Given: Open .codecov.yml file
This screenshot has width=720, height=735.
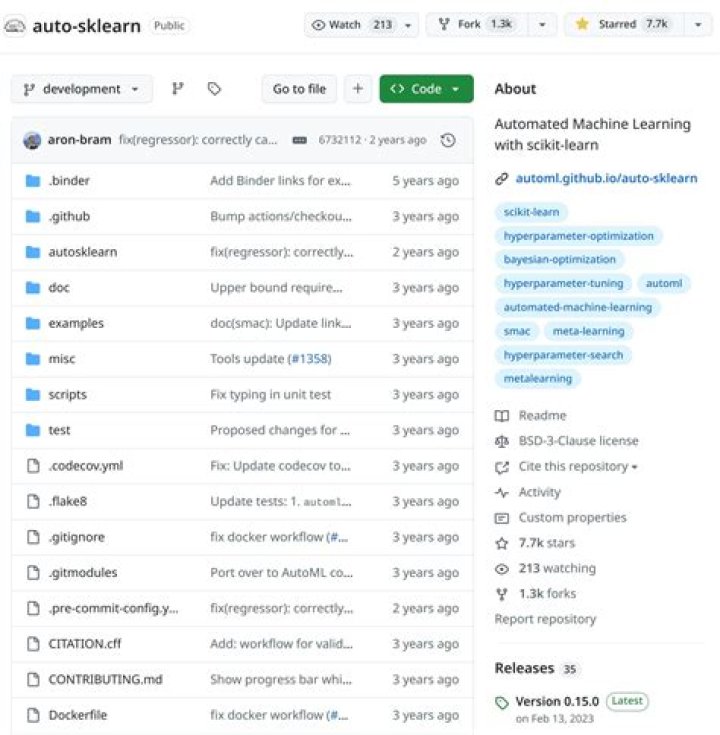Looking at the screenshot, I should pyautogui.click(x=85, y=465).
